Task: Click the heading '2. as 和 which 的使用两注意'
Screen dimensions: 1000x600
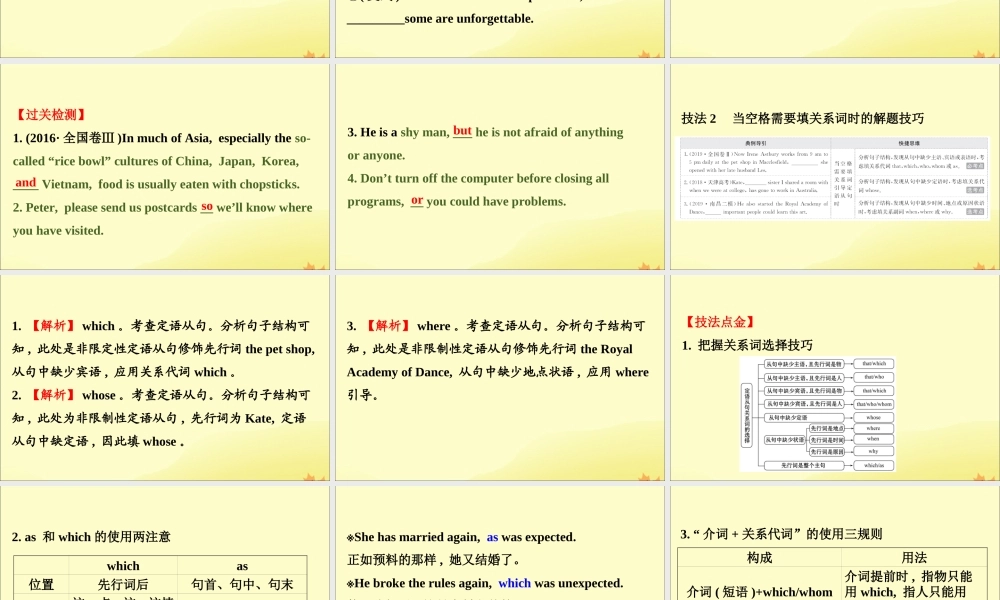Action: [x=91, y=537]
